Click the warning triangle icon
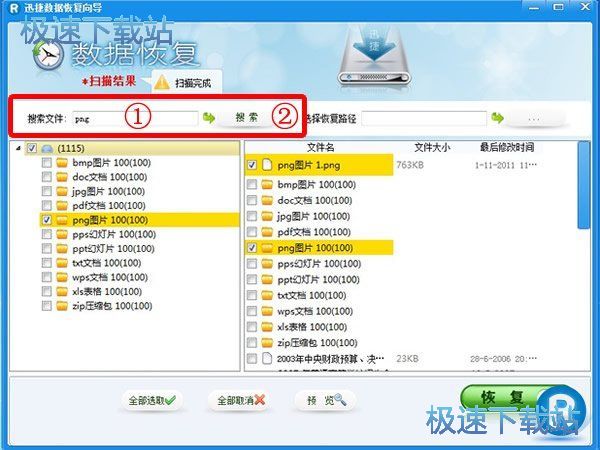This screenshot has height=450, width=600. [162, 82]
